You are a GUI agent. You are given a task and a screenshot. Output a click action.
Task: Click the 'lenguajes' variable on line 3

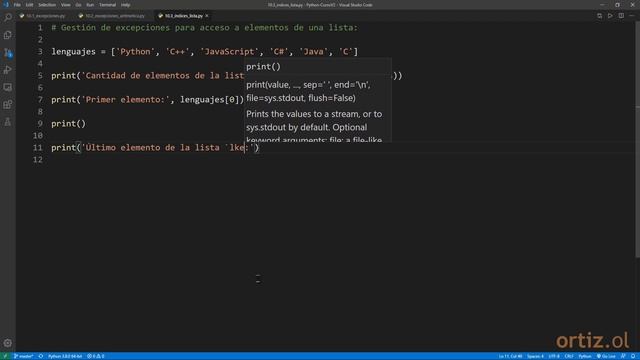pos(73,52)
